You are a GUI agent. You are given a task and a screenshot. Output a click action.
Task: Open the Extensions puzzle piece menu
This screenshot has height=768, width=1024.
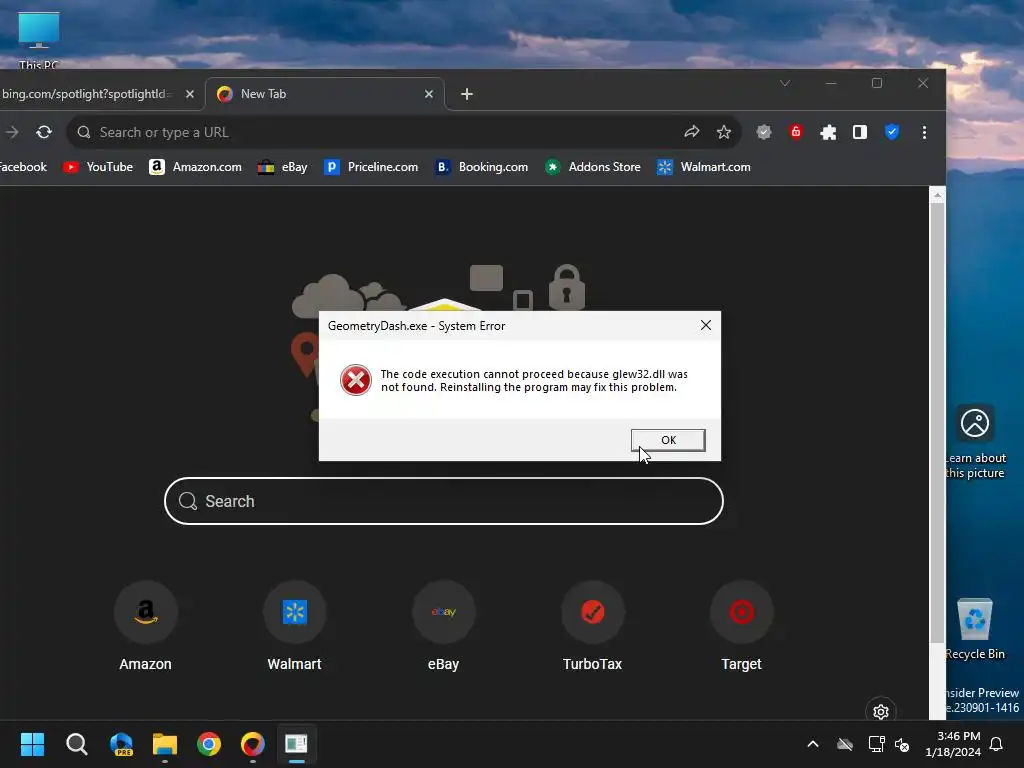pyautogui.click(x=828, y=133)
